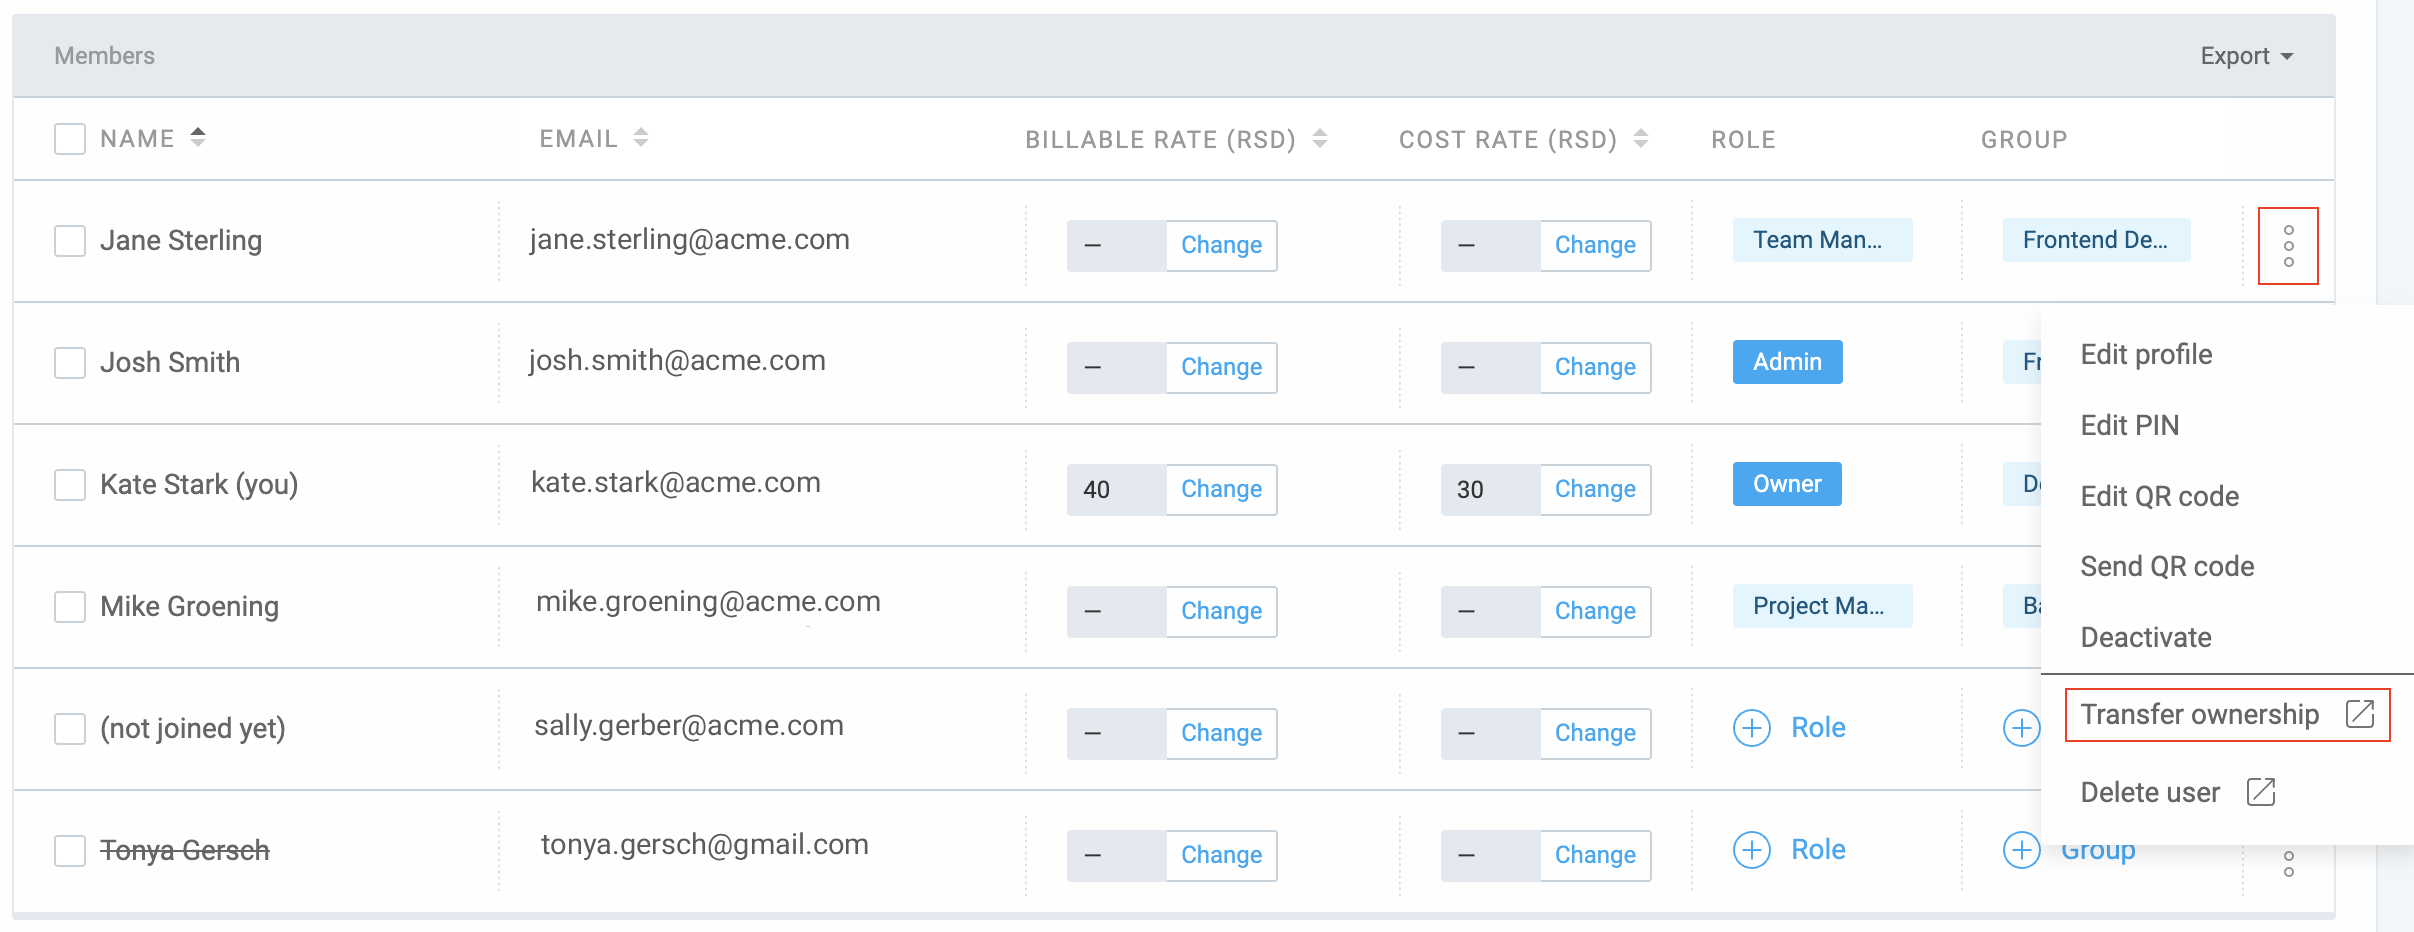This screenshot has width=2414, height=932.
Task: Click Kate Stark's cost rate field showing 30
Action: point(1489,490)
